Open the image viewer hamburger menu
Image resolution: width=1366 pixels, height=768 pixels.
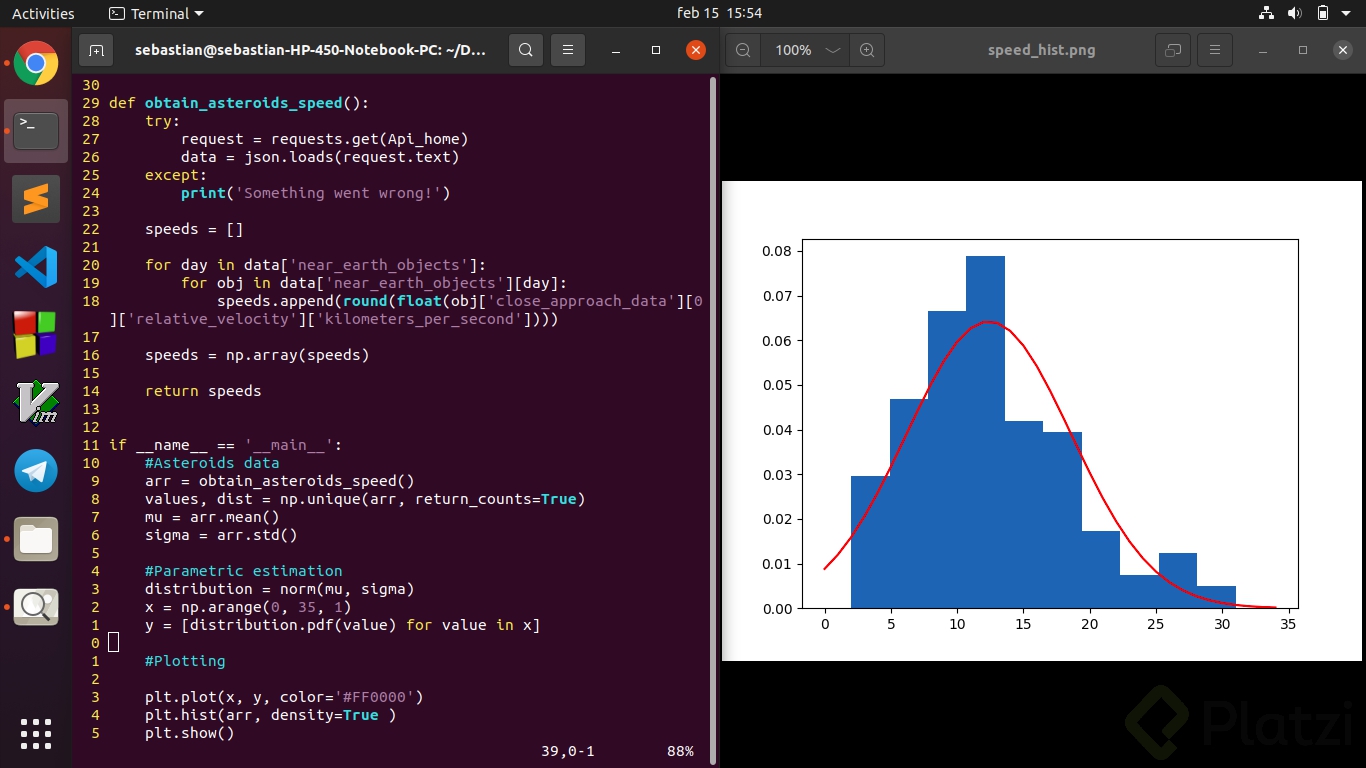pos(1215,50)
